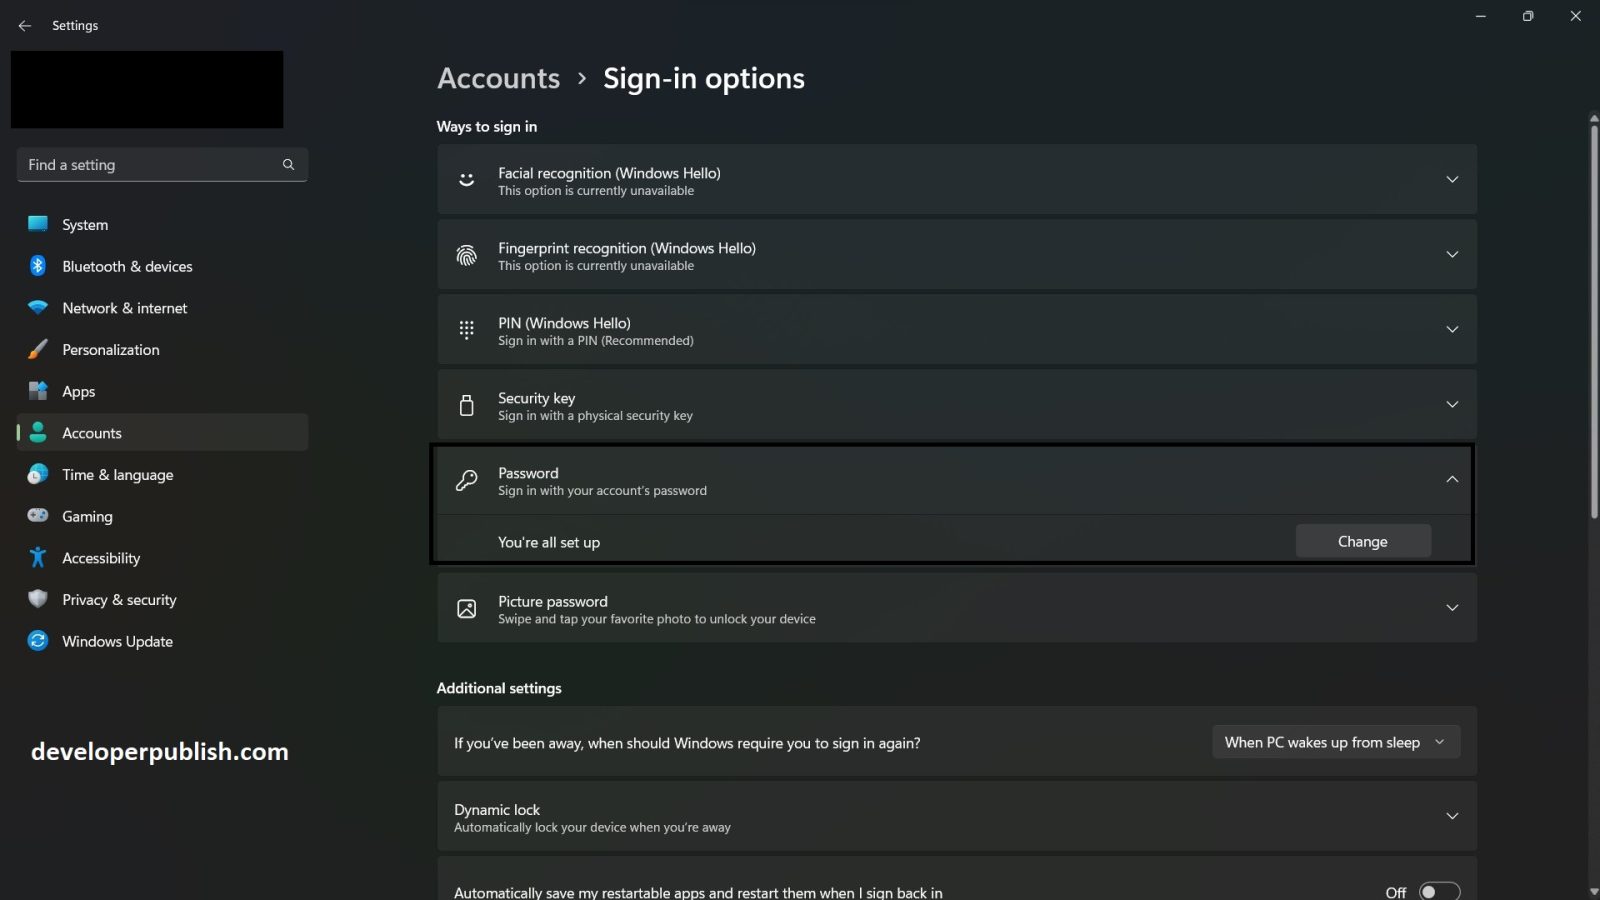Turn on automatically save restartable apps
The image size is (1600, 900).
click(1439, 890)
